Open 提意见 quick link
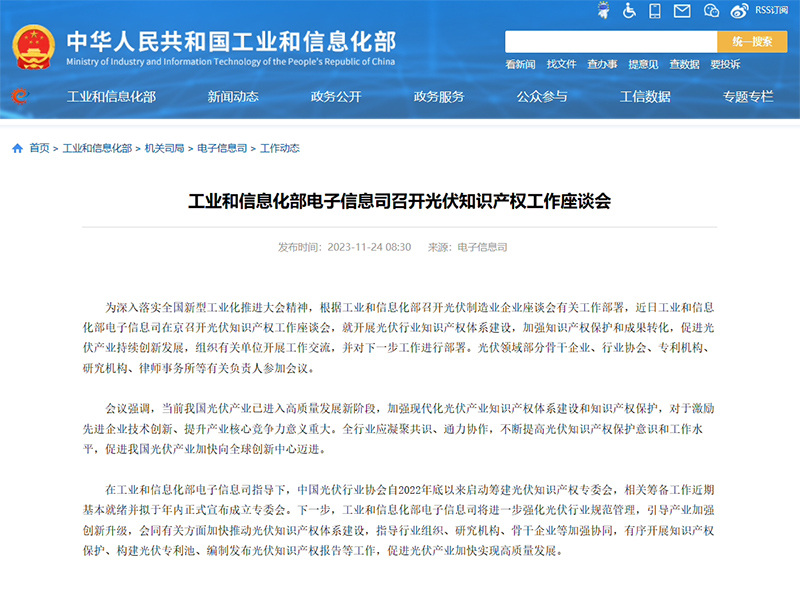Screen dimensions: 800x594 coord(643,64)
